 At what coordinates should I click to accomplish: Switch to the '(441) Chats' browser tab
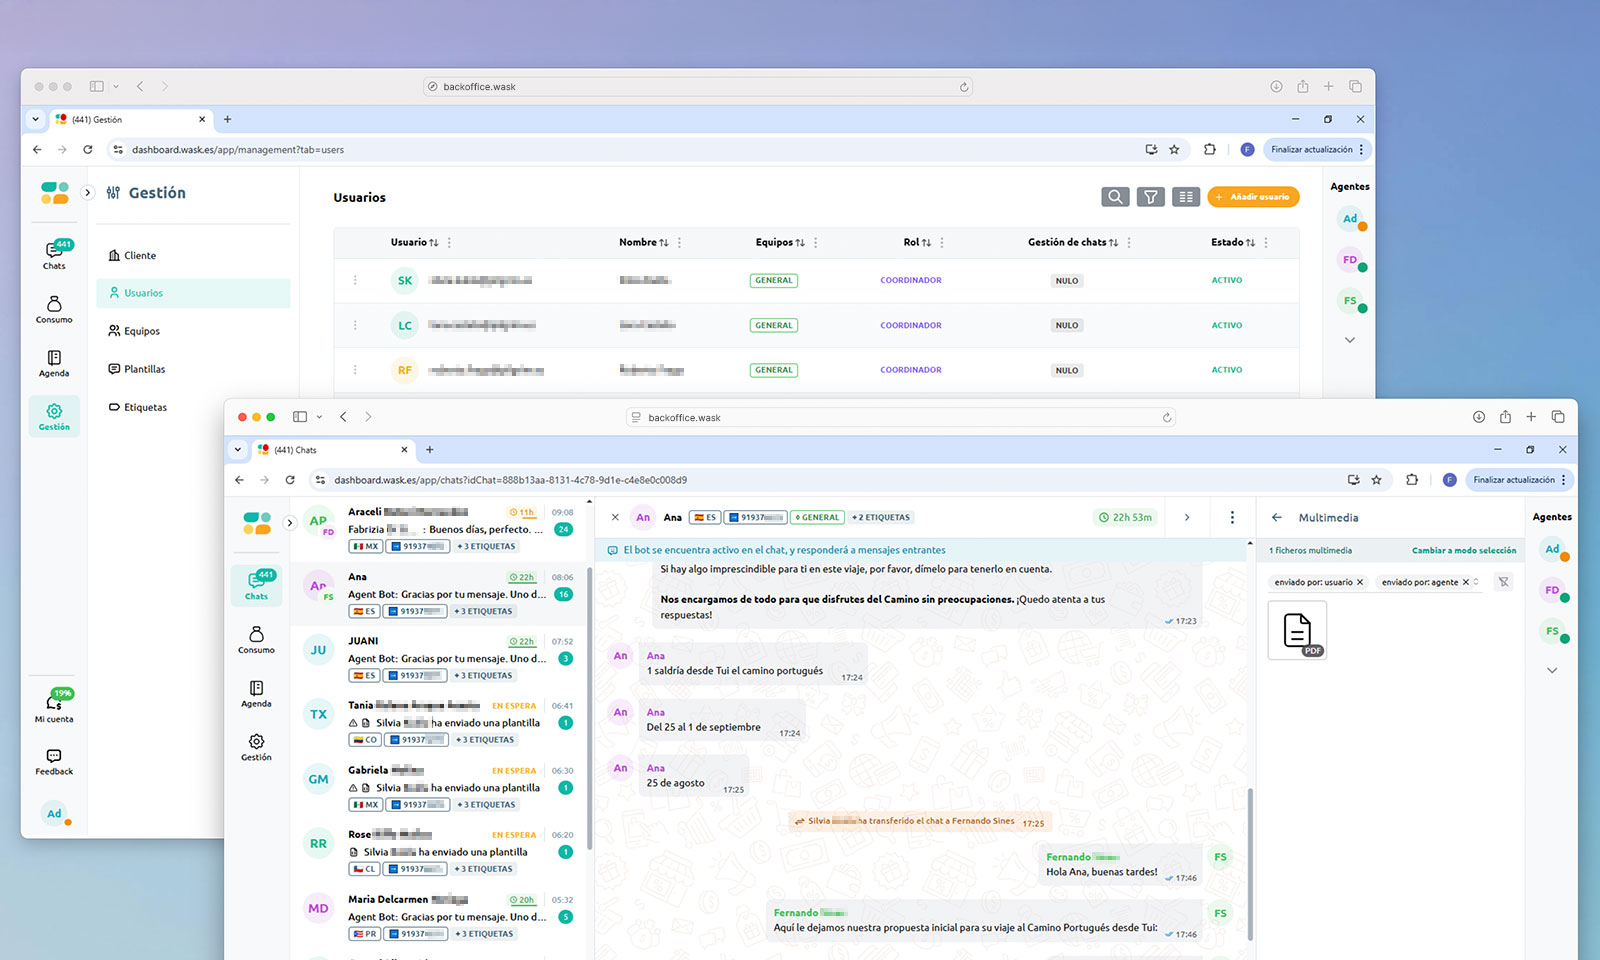[x=333, y=450]
